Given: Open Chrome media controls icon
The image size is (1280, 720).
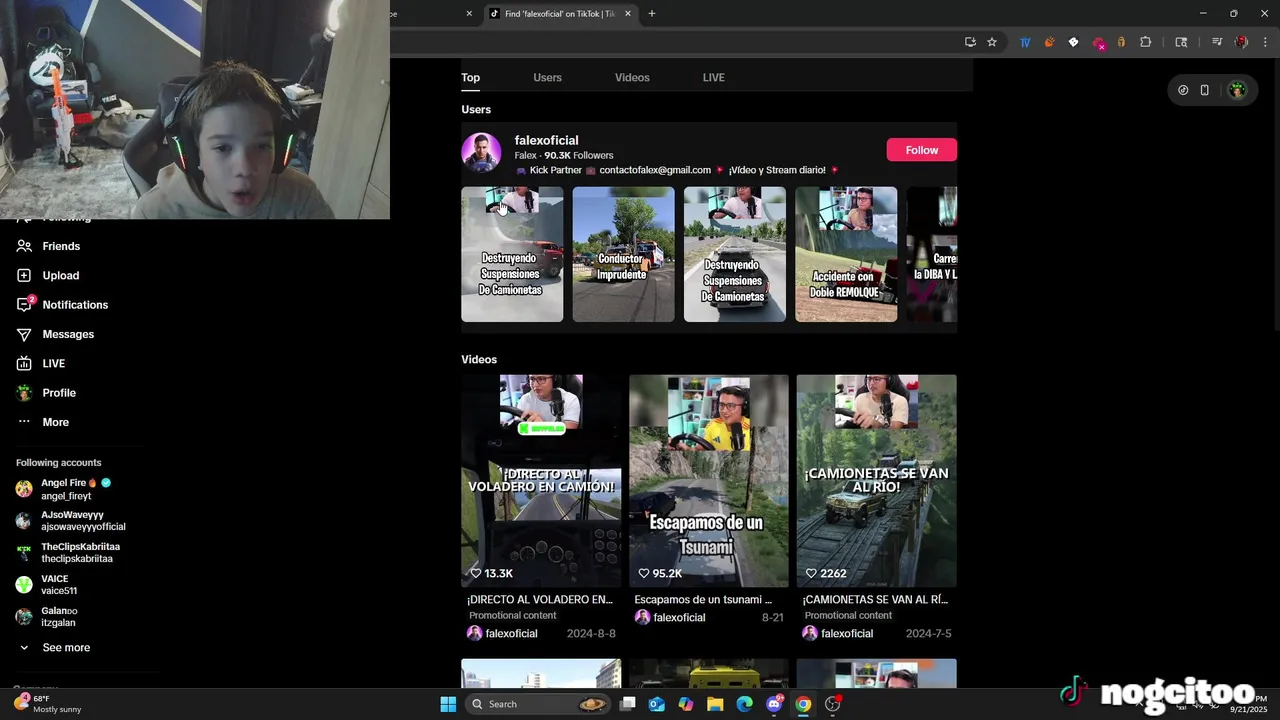Looking at the screenshot, I should coord(1217,42).
